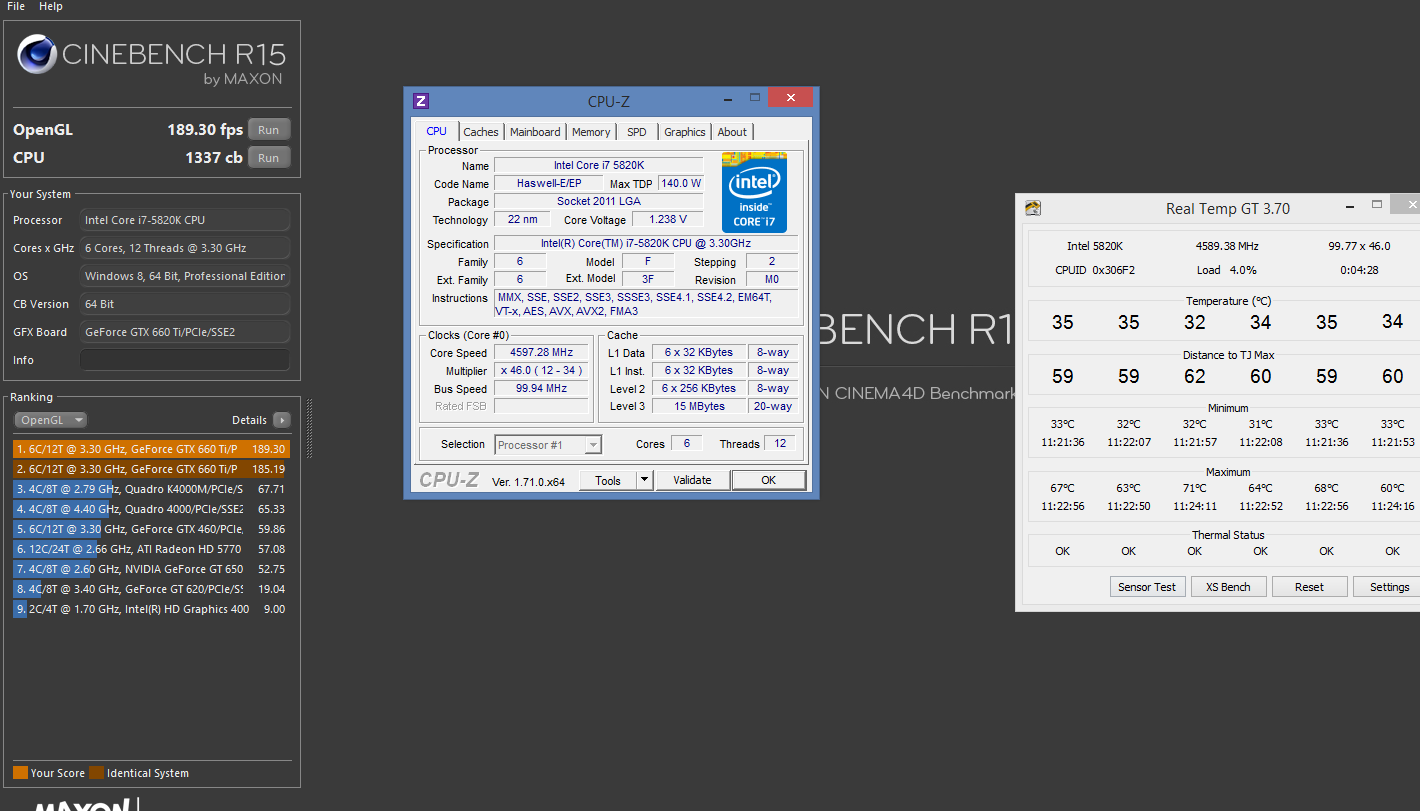
Task: Click the Intel Core i7 logo in CPU-Z
Action: [x=754, y=192]
